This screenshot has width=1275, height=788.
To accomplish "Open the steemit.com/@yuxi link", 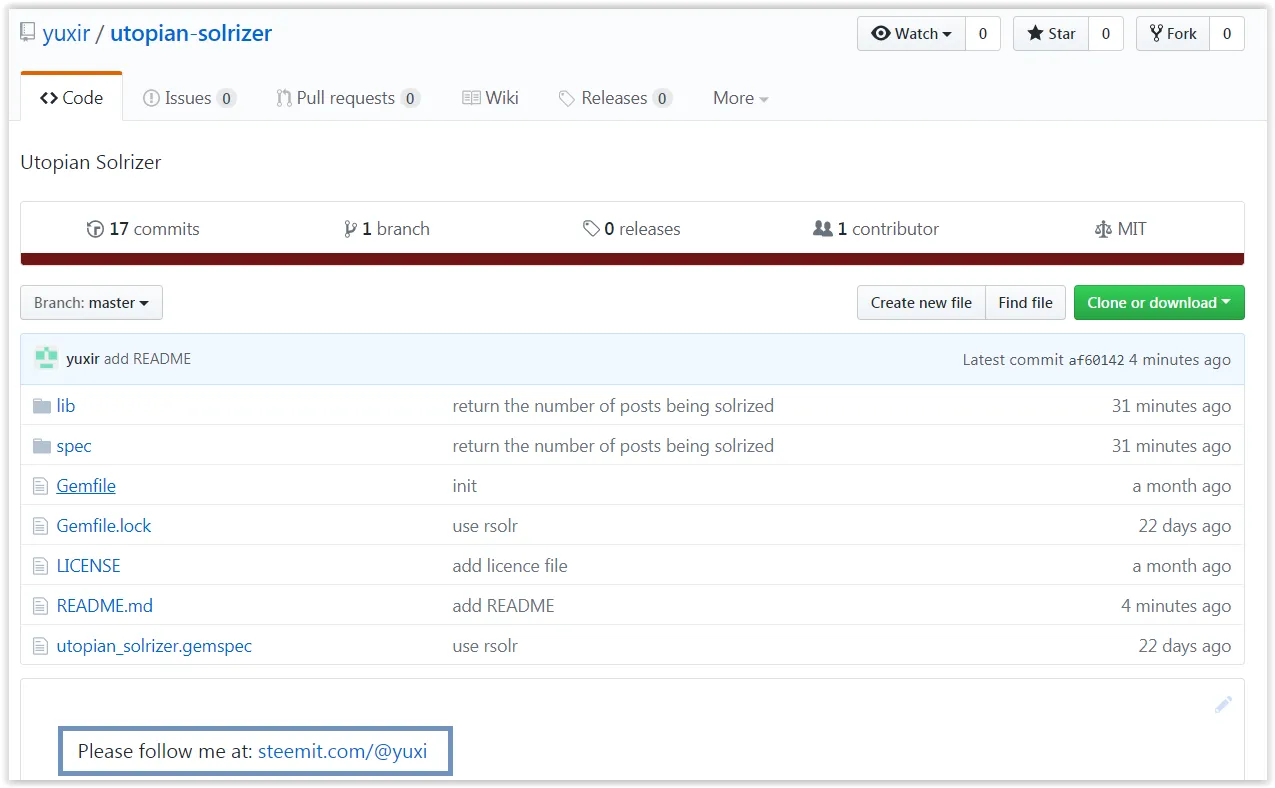I will (342, 751).
